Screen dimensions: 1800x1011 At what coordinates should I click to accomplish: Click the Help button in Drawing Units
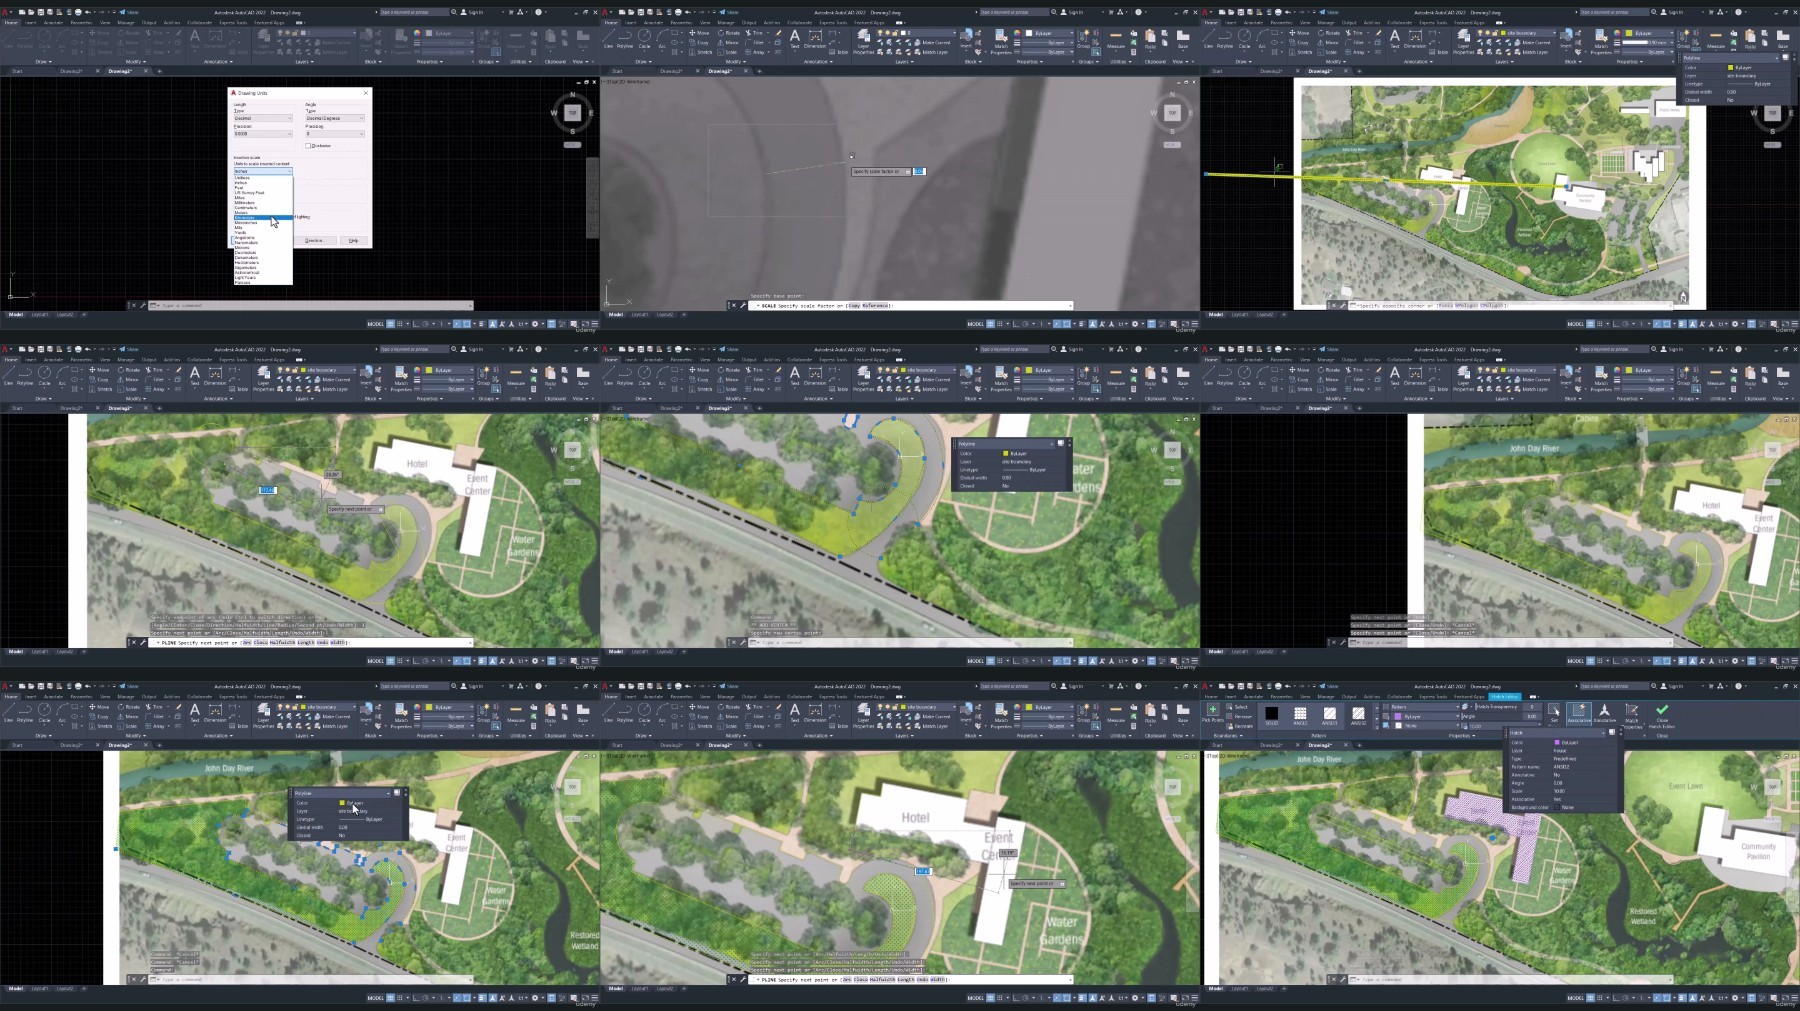[353, 240]
